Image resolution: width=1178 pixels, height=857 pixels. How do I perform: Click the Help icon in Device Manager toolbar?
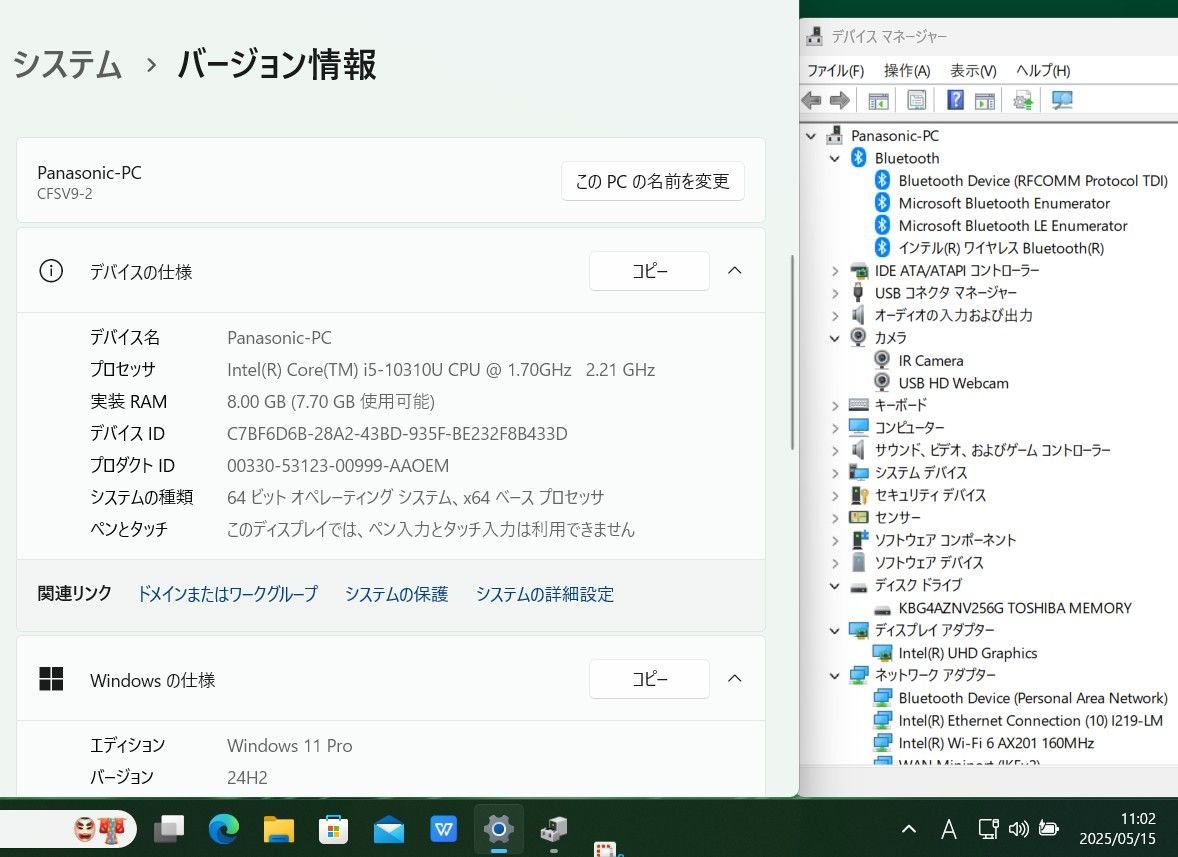click(x=955, y=100)
